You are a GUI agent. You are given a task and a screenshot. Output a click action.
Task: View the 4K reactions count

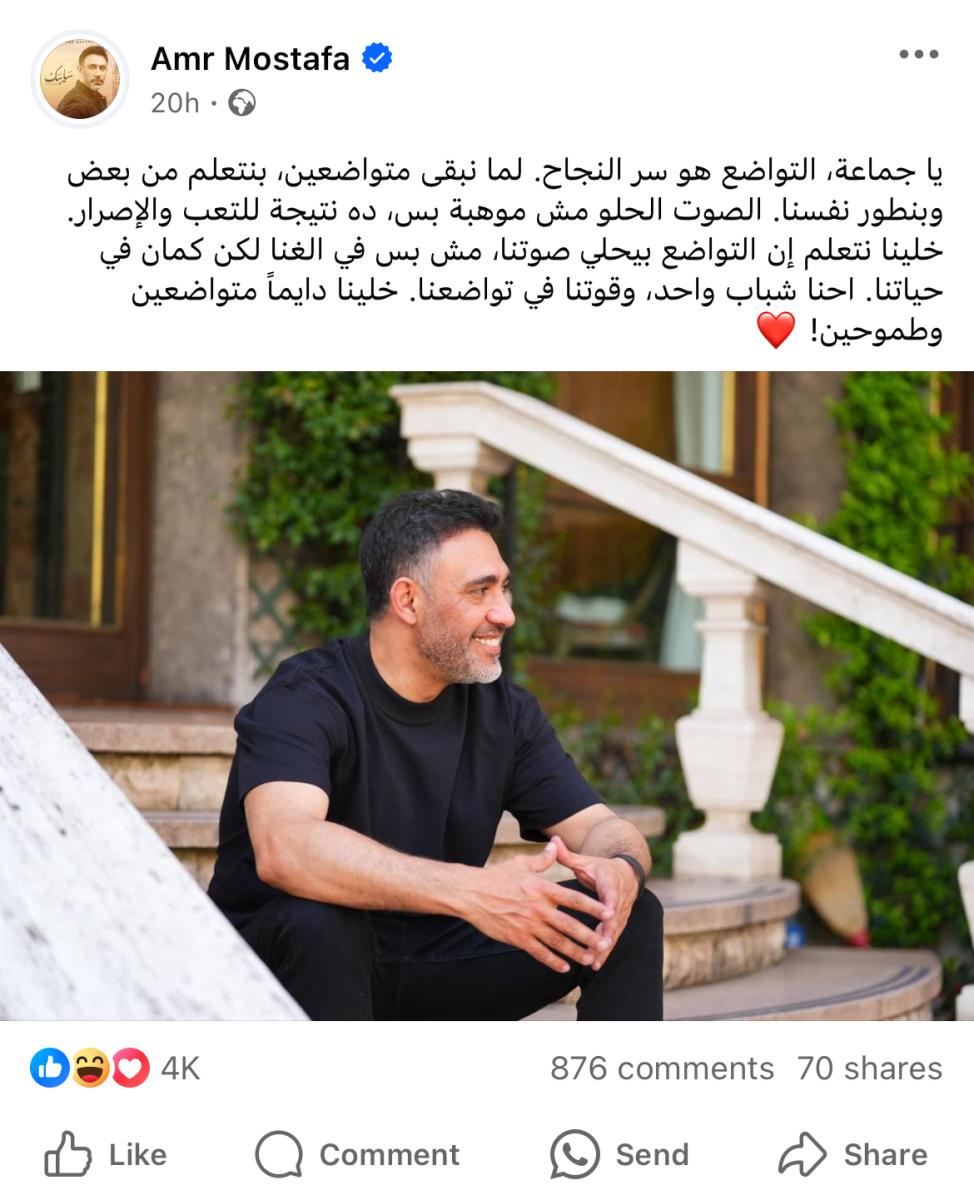(x=180, y=1069)
